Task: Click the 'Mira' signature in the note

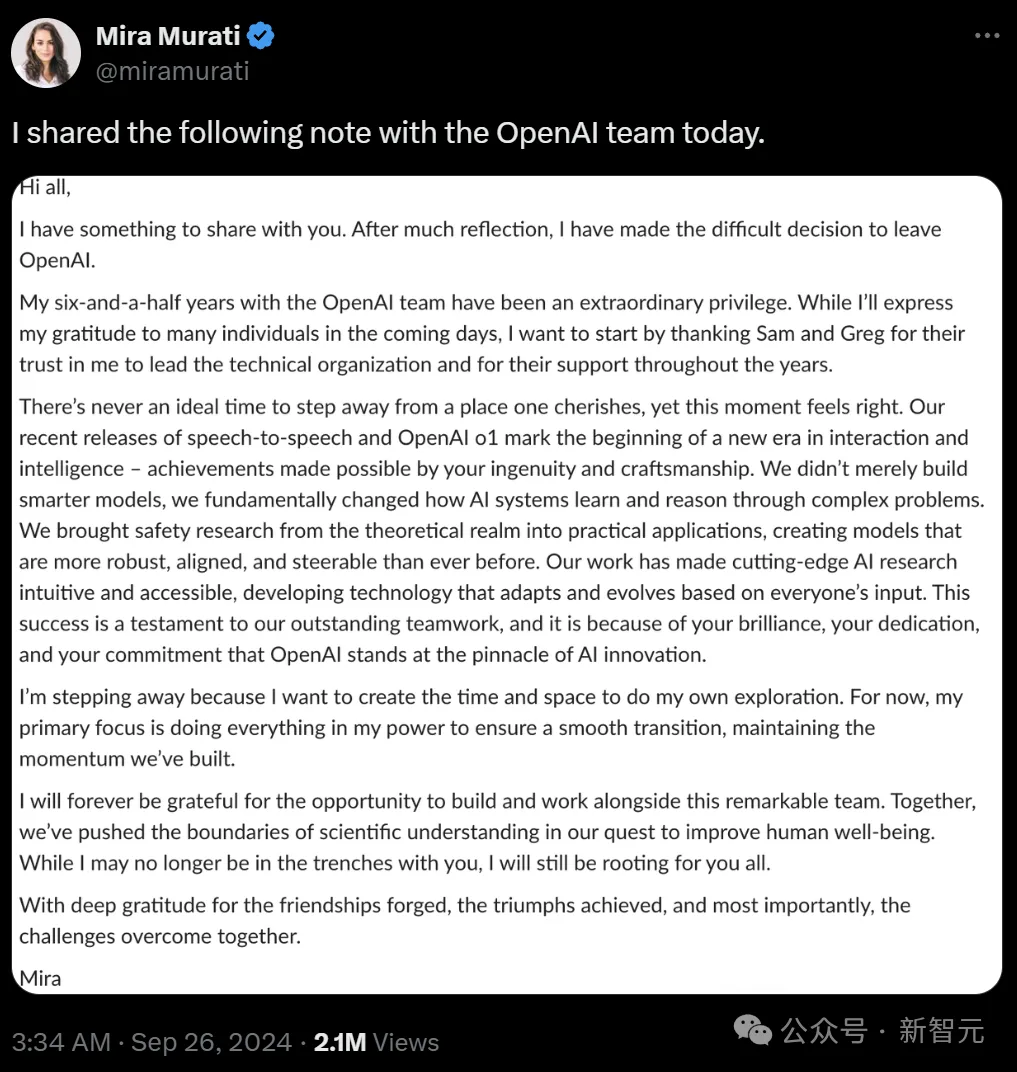Action: [x=40, y=978]
